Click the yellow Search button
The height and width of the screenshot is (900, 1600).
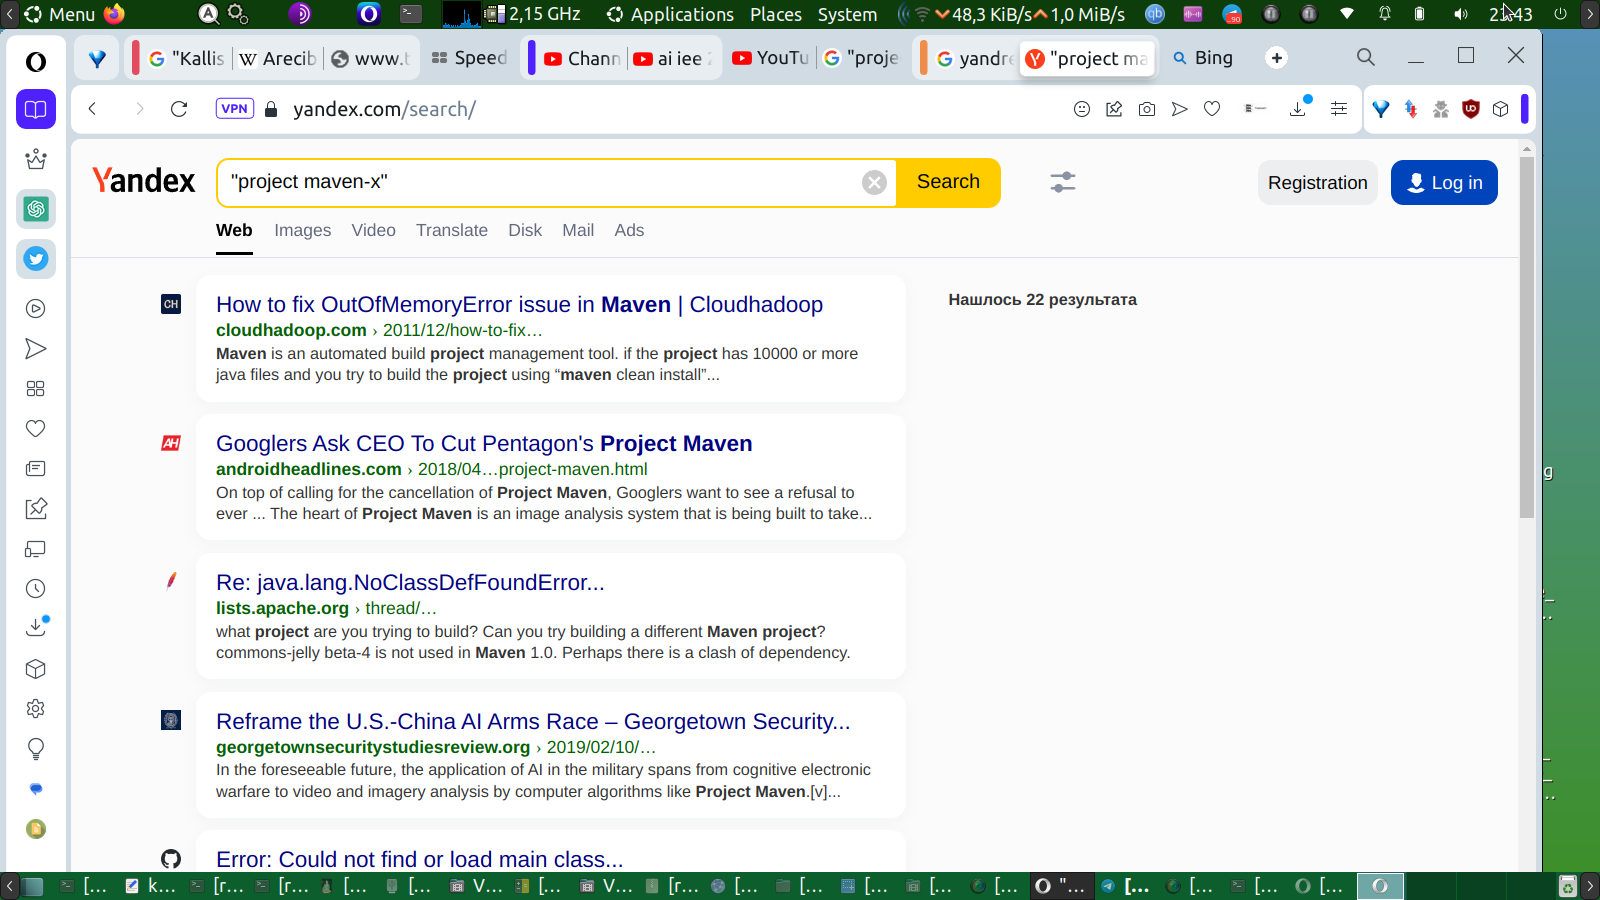pyautogui.click(x=948, y=182)
